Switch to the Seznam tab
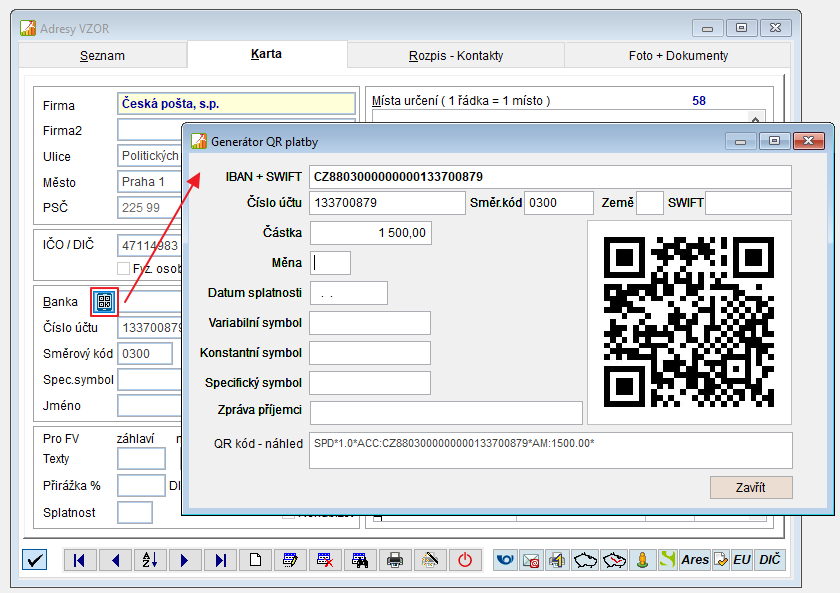This screenshot has height=593, width=840. point(102,56)
